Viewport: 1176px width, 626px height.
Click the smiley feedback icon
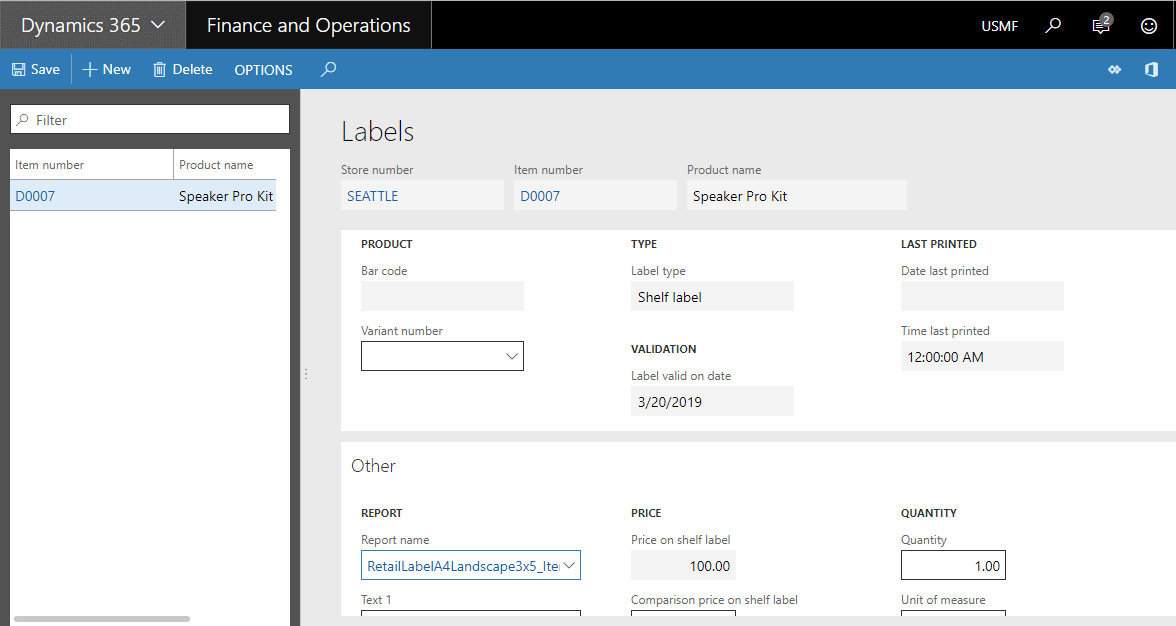click(x=1149, y=26)
